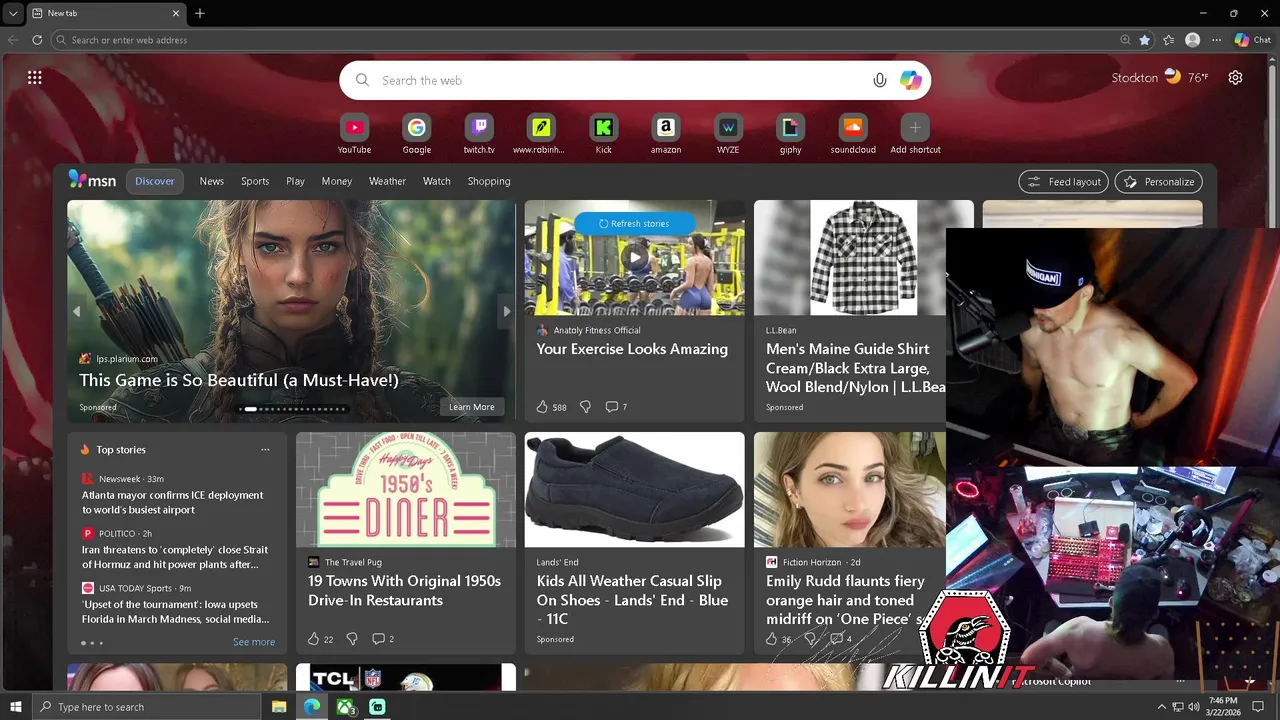1280x720 pixels.
Task: Open the Watch tab
Action: point(437,181)
